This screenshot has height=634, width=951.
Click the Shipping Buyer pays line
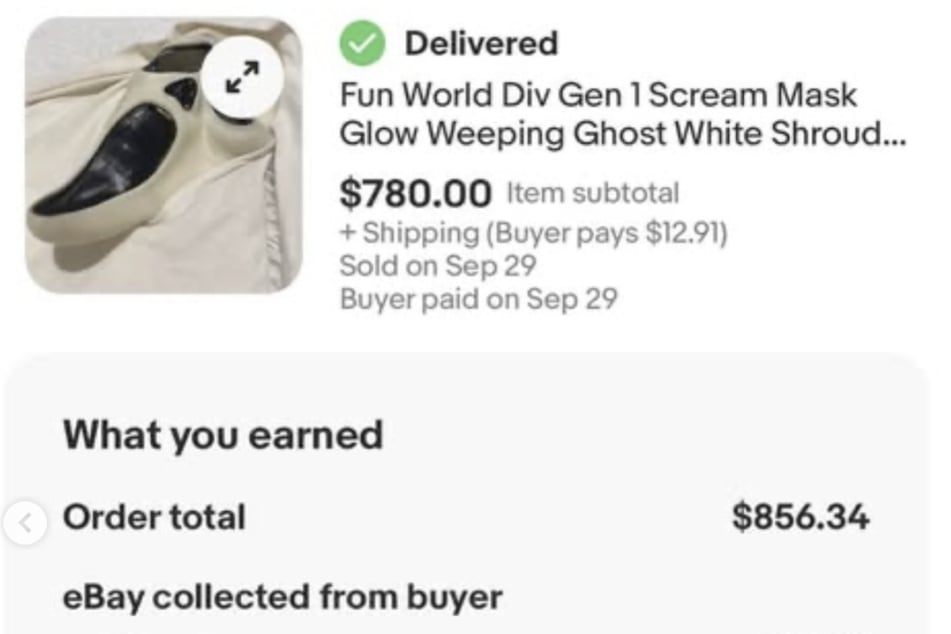(x=533, y=234)
